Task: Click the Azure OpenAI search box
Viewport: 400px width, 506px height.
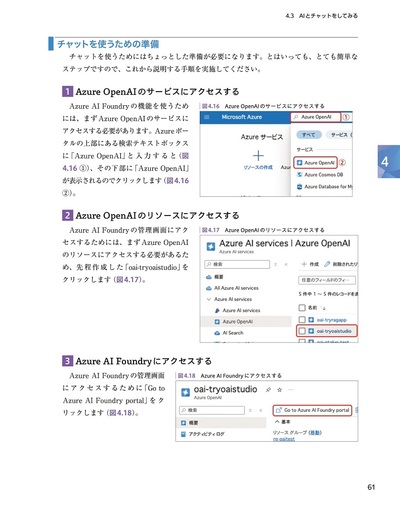Action: [x=316, y=117]
